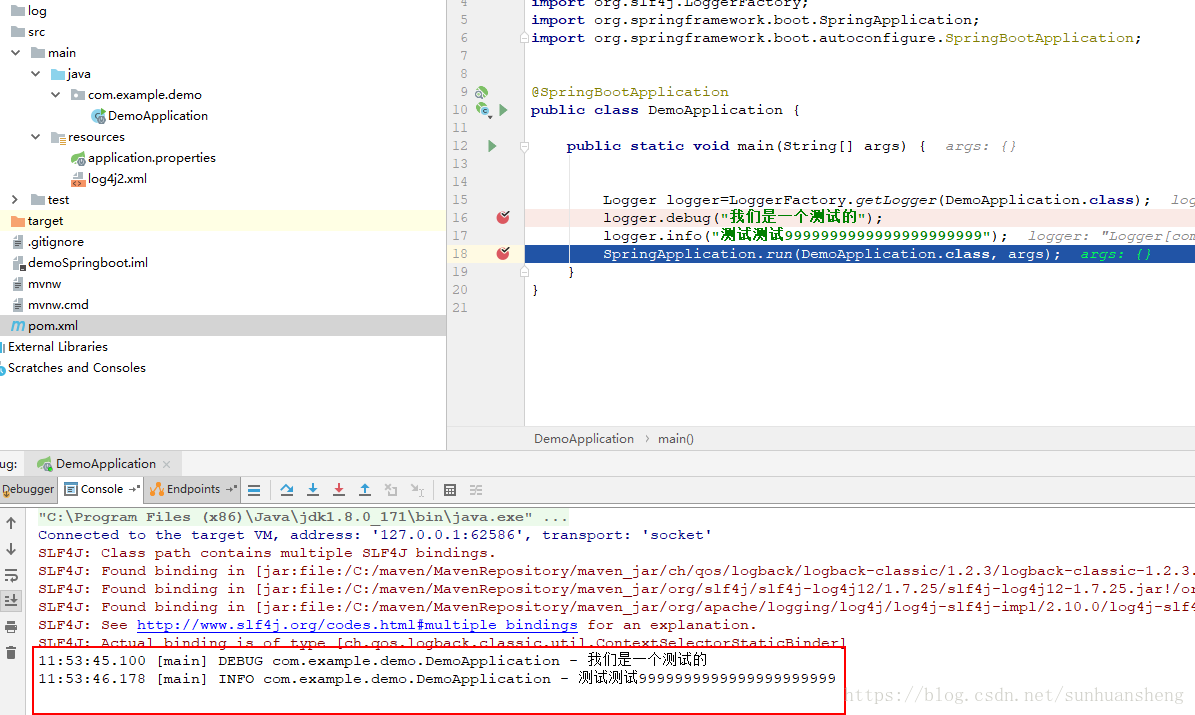Click the class gutter icon on line 10
Viewport: 1195px width, 715px height.
483,110
